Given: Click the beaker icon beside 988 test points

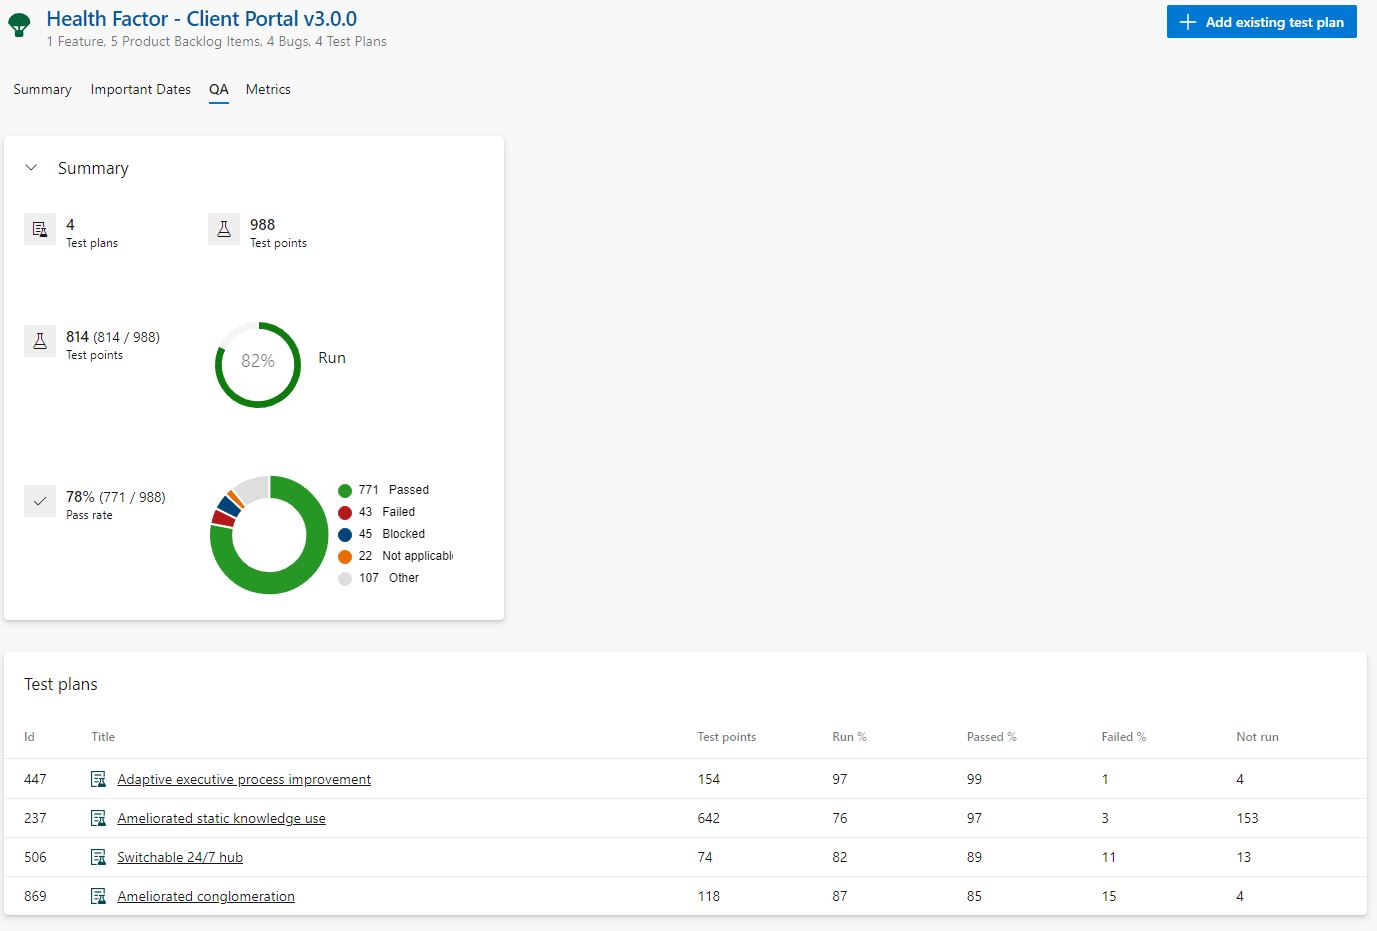Looking at the screenshot, I should pyautogui.click(x=224, y=229).
